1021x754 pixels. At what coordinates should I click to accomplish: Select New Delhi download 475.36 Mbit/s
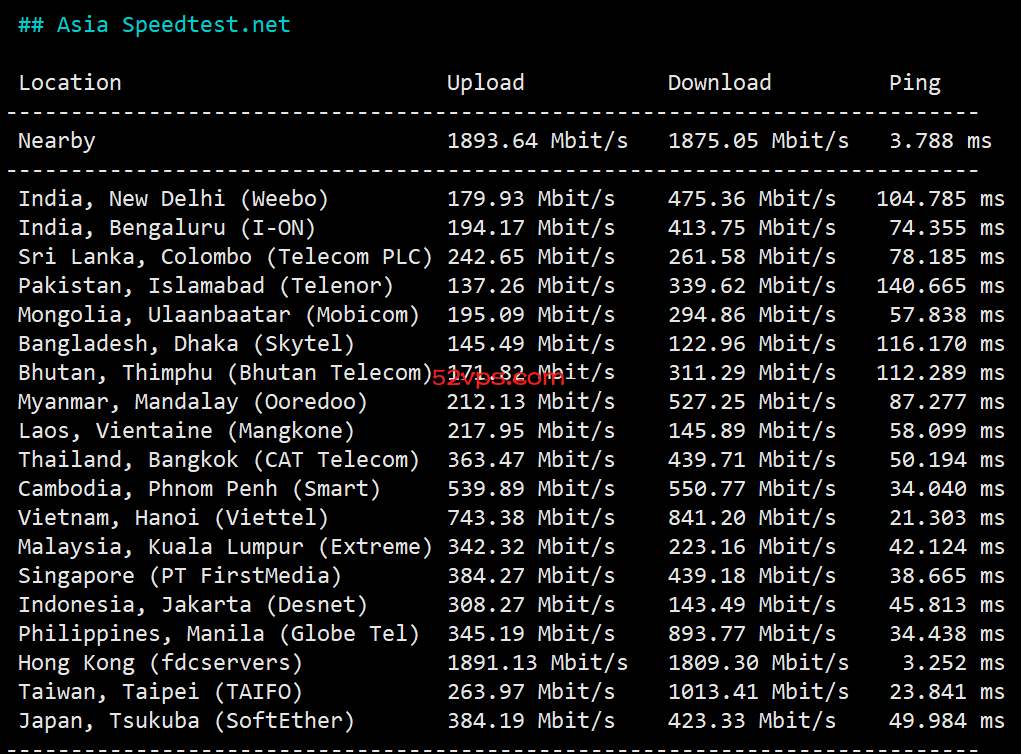(x=752, y=199)
